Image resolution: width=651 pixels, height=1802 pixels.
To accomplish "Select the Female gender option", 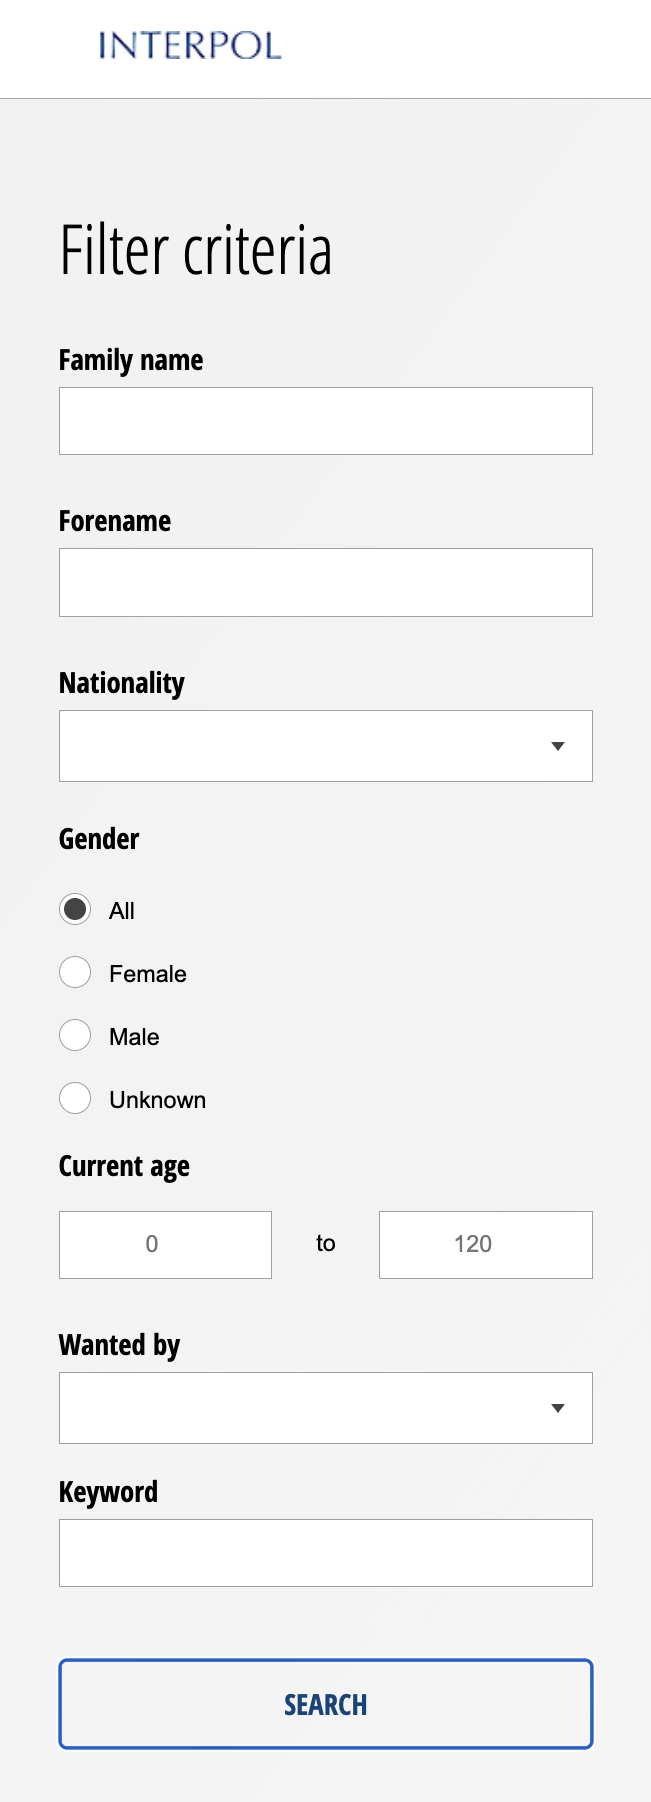I will pos(75,973).
